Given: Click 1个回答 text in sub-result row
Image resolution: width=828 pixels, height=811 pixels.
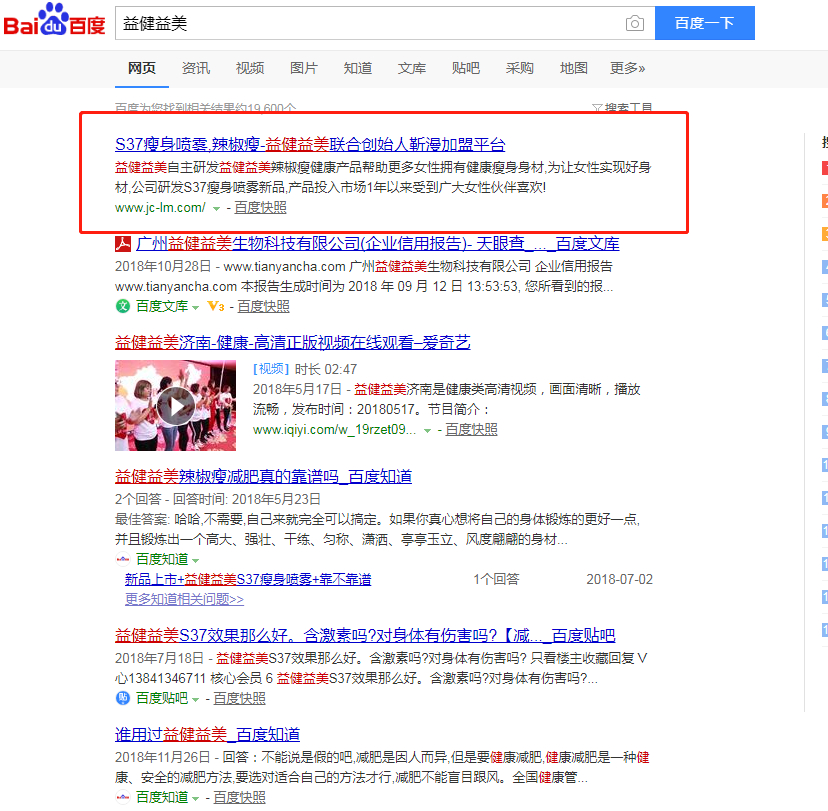Looking at the screenshot, I should pyautogui.click(x=496, y=579).
